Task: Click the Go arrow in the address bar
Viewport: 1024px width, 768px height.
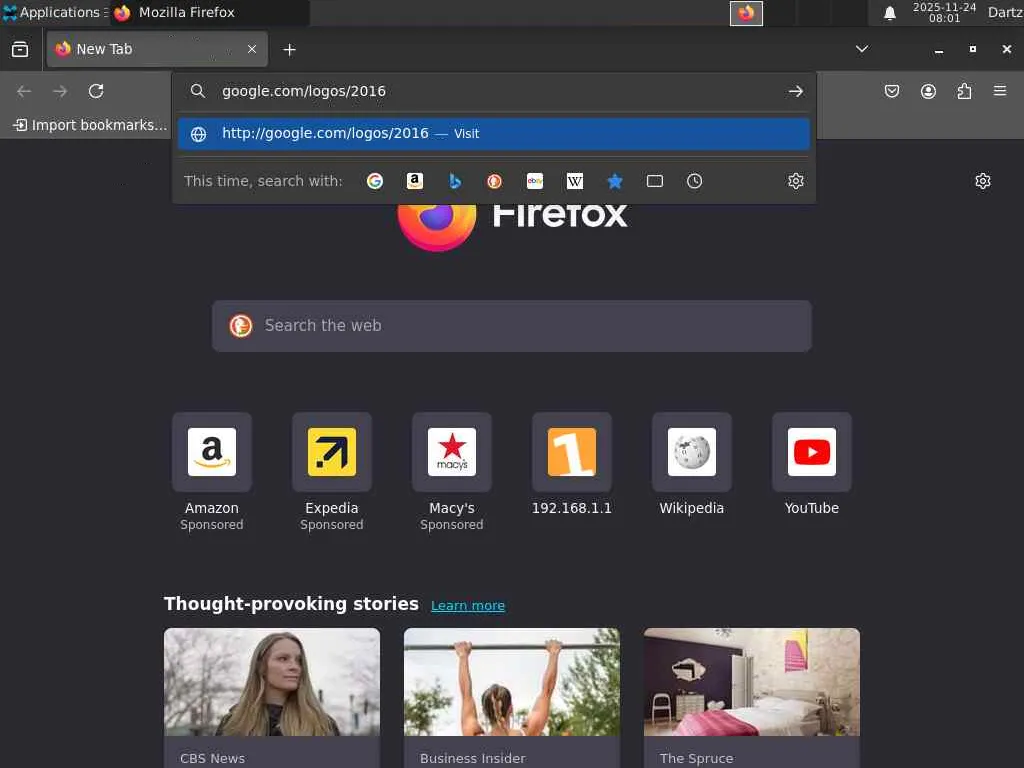Action: click(x=795, y=91)
